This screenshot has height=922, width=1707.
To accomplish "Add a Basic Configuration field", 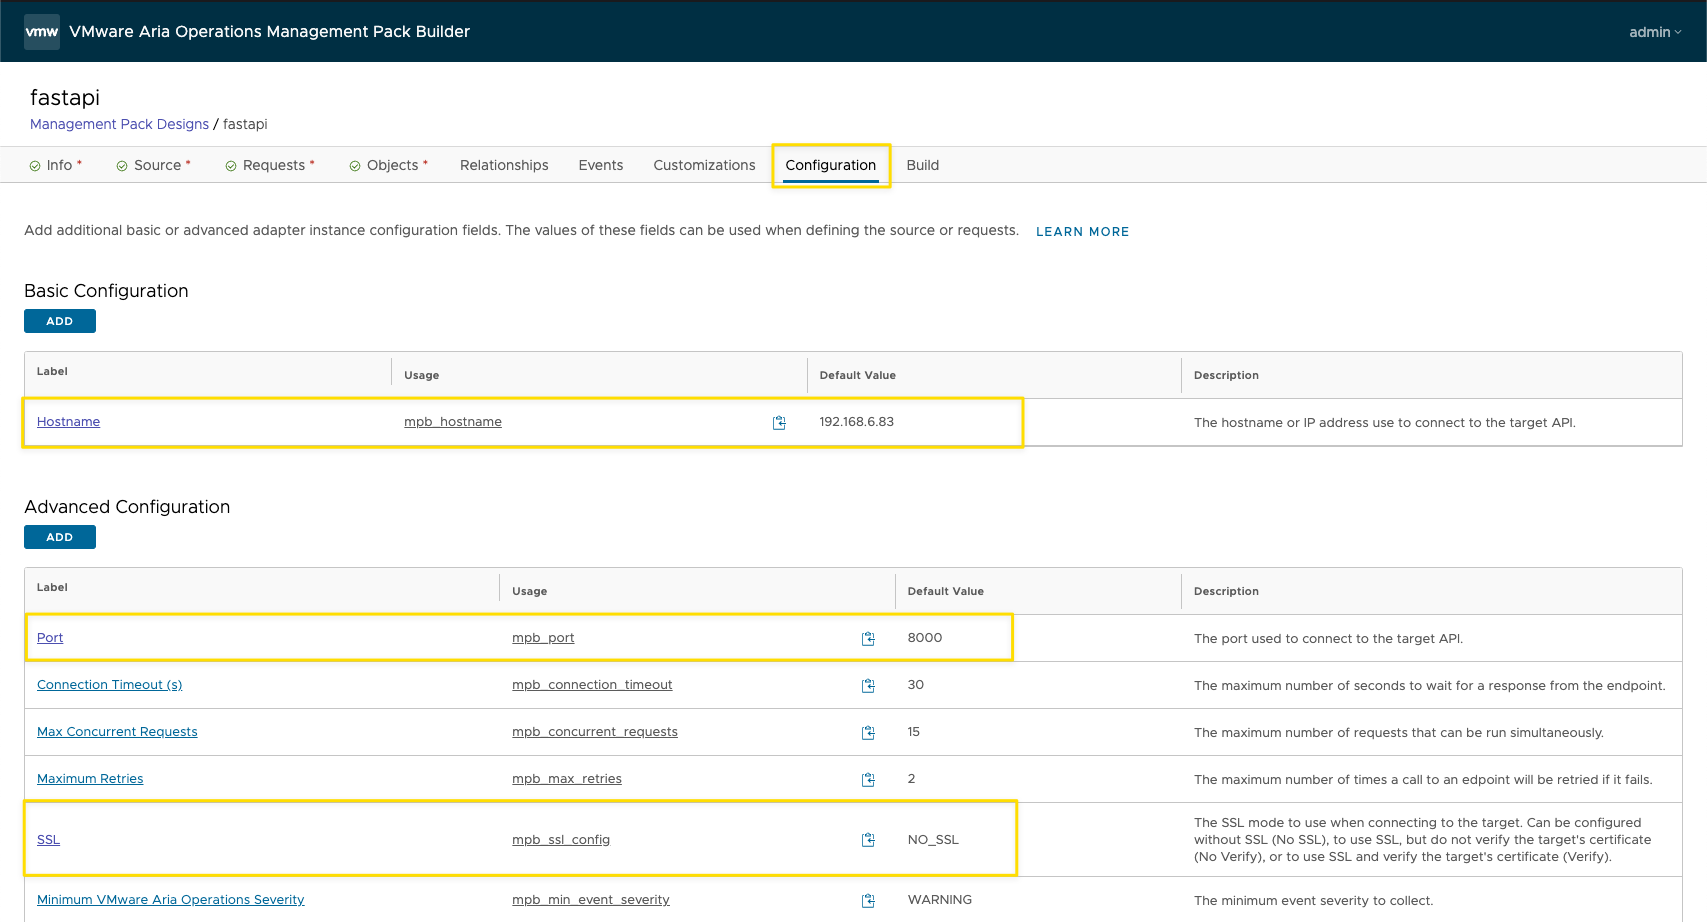I will click(60, 321).
